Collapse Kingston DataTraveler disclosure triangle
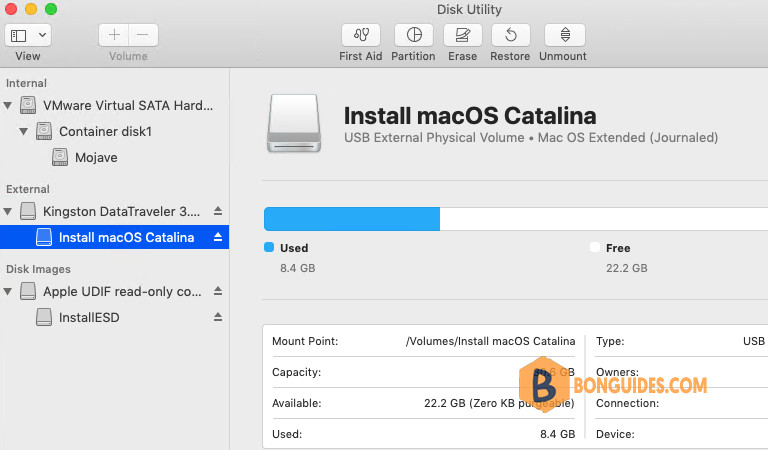 pyautogui.click(x=8, y=212)
